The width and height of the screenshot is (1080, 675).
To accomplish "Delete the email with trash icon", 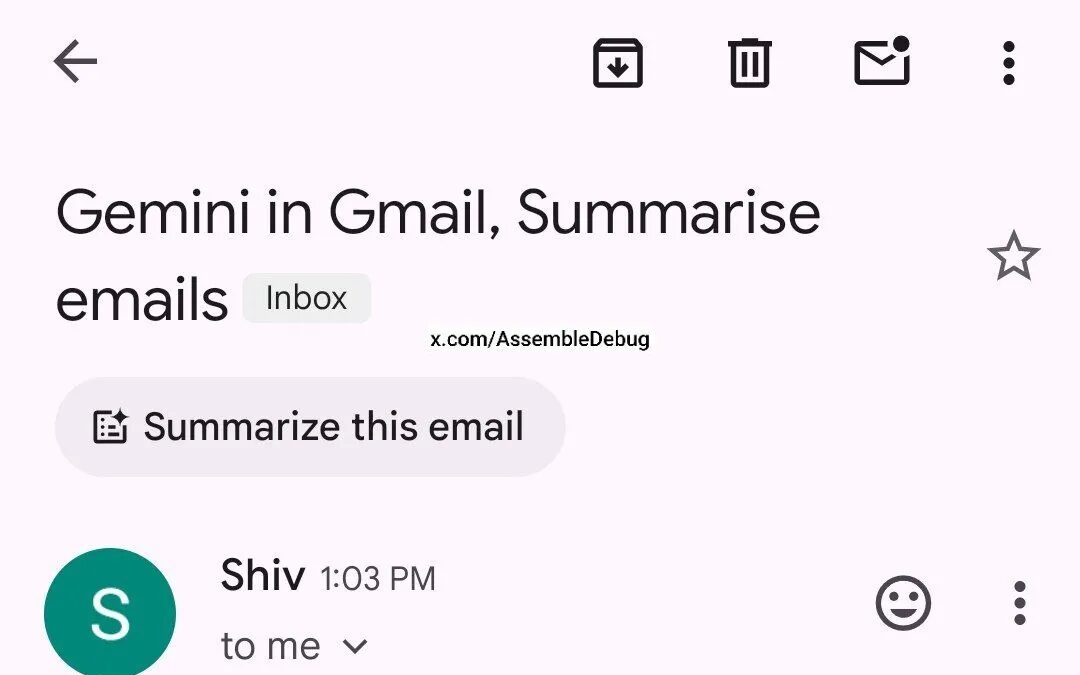I will (749, 63).
